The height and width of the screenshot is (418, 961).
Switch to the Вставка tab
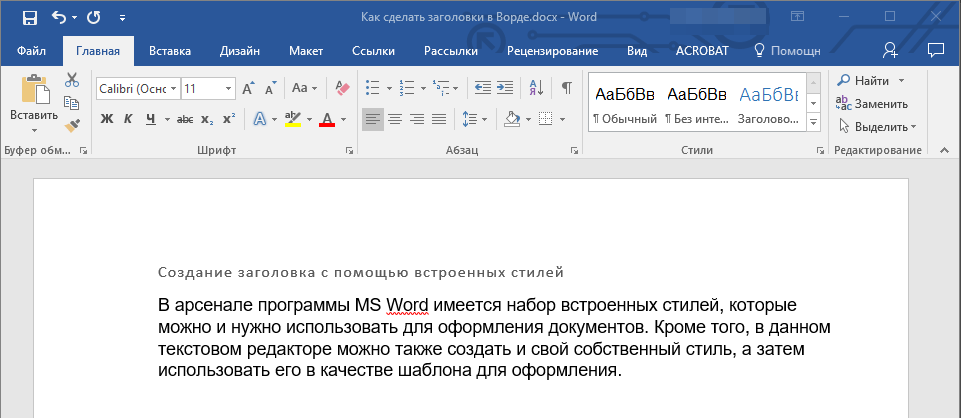click(170, 51)
